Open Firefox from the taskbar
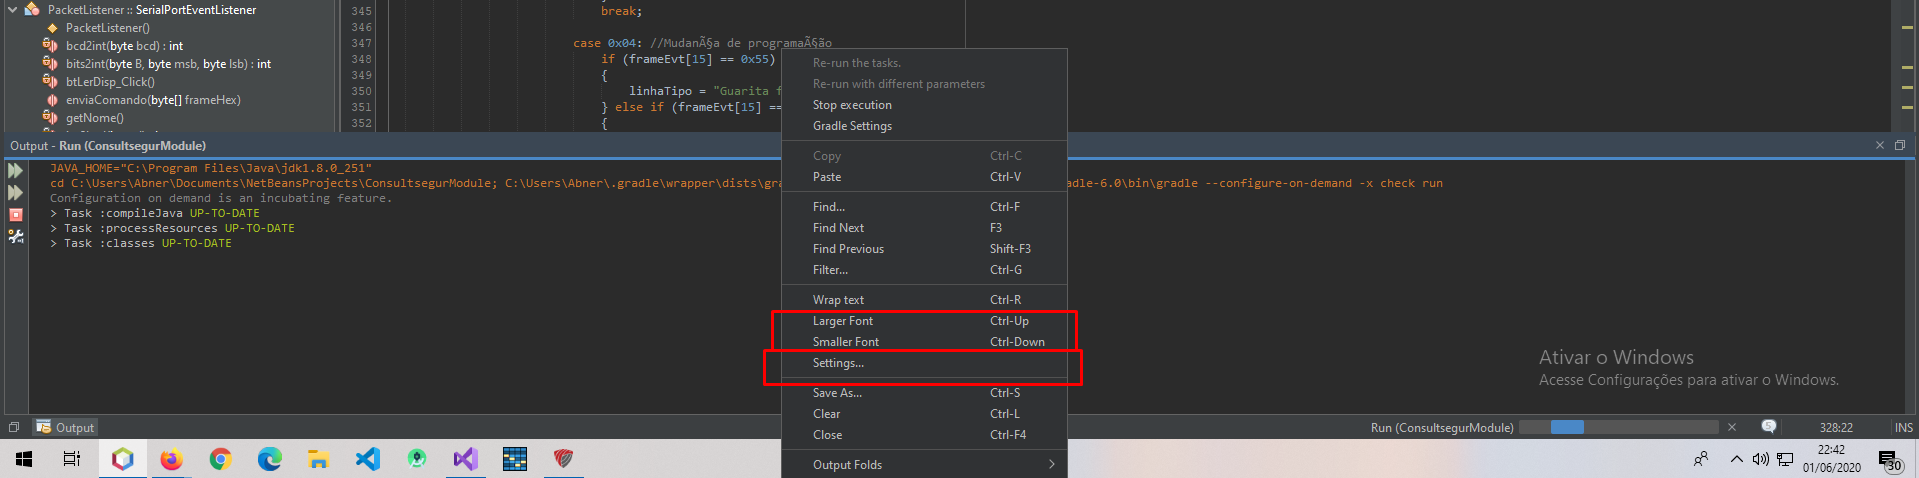This screenshot has width=1919, height=478. [x=171, y=459]
